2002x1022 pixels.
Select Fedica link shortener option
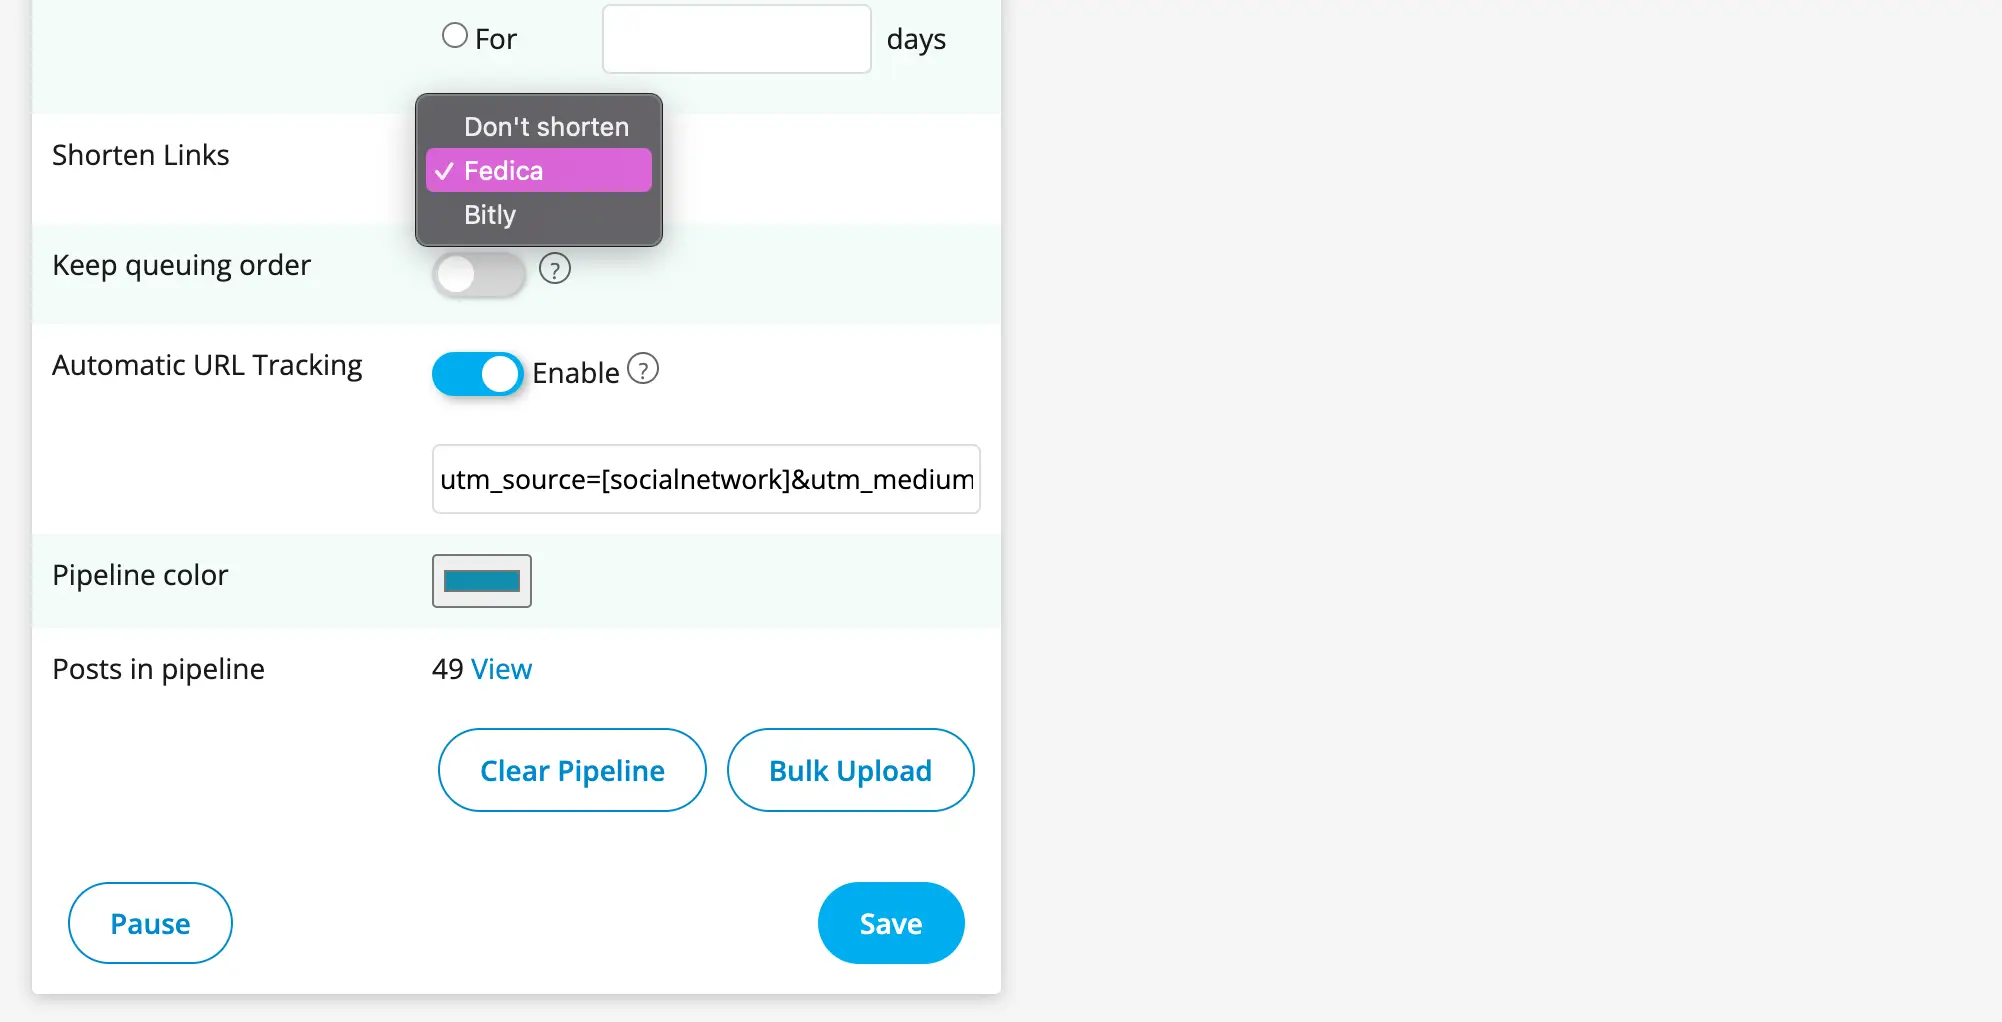pyautogui.click(x=539, y=171)
